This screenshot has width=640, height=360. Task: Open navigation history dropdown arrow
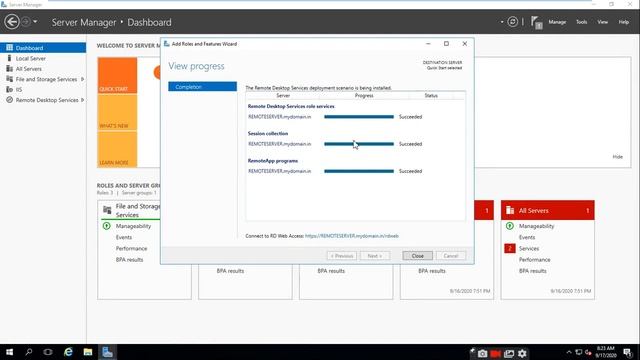(35, 22)
